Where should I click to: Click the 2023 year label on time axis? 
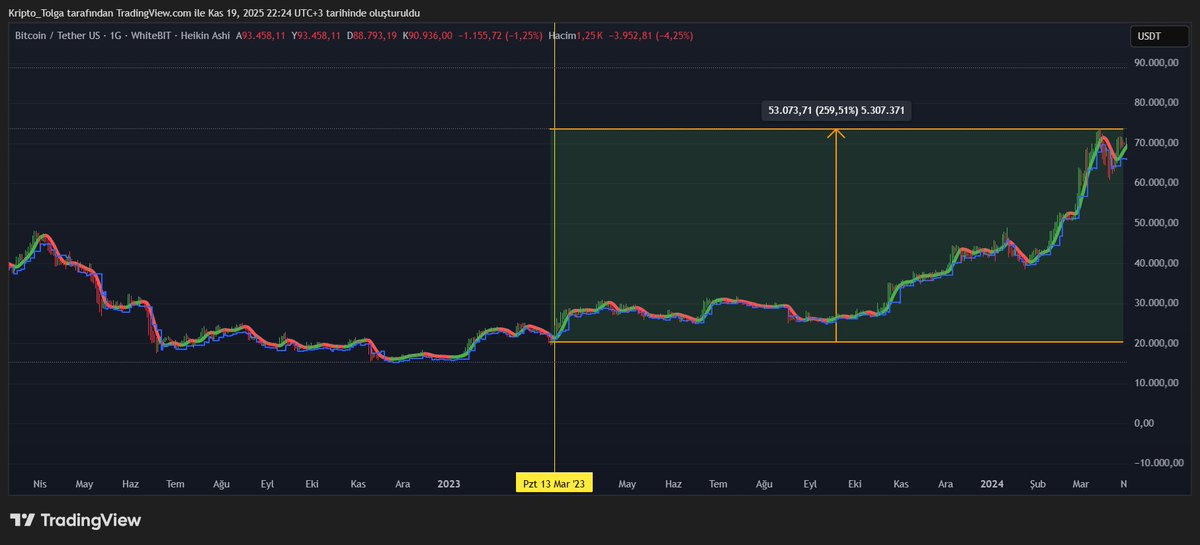click(449, 484)
